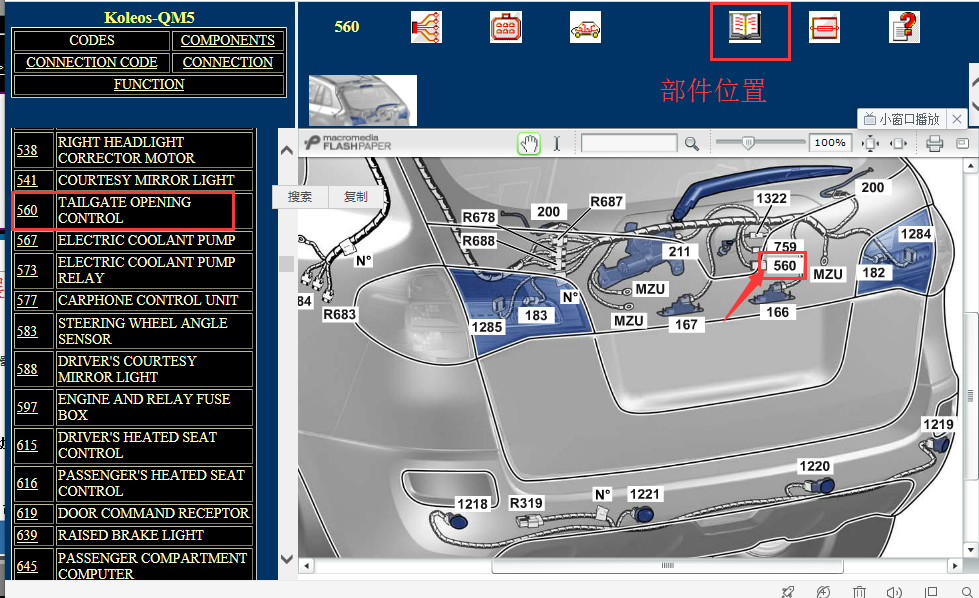Click CARPHONE CONTROL UNIT text
The image size is (979, 598).
tap(148, 300)
